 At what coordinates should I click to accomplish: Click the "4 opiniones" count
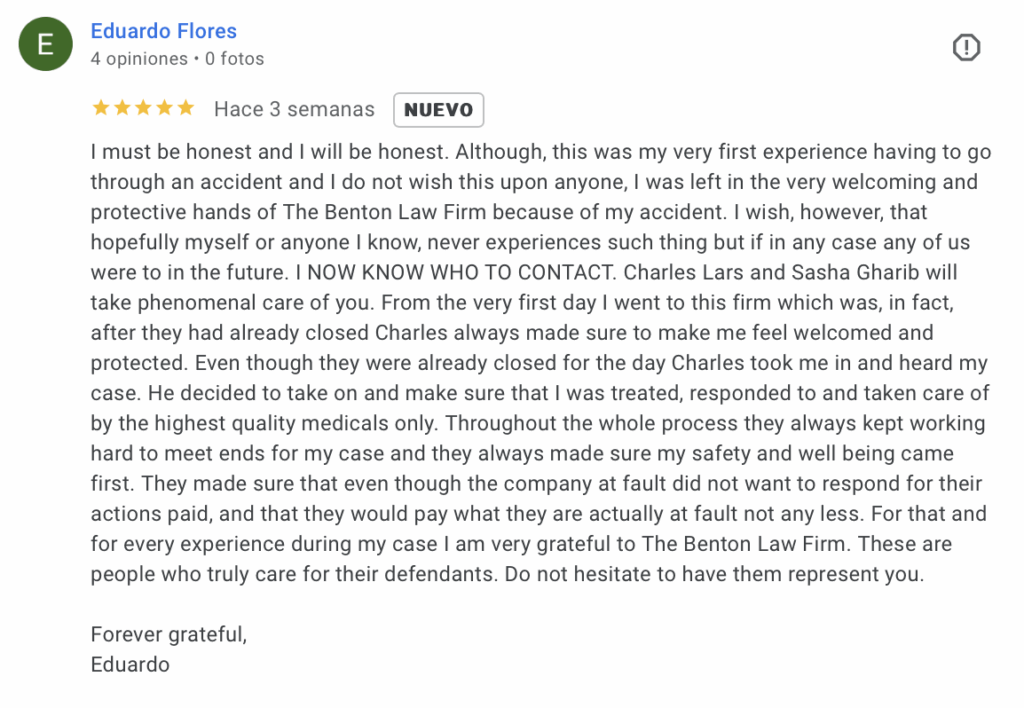point(139,59)
